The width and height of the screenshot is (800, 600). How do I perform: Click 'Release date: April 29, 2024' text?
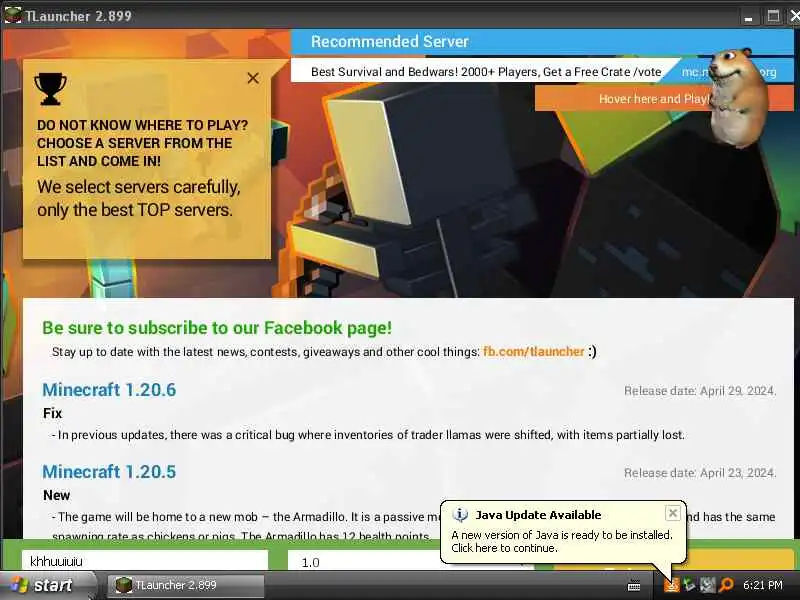[700, 391]
